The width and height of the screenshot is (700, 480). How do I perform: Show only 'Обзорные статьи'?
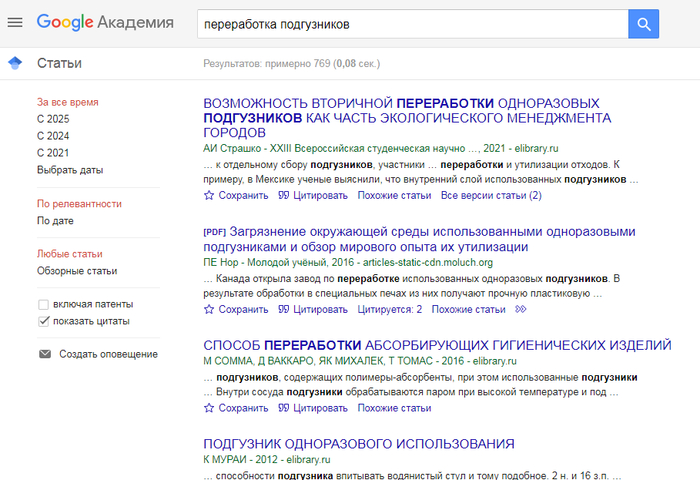(x=77, y=271)
